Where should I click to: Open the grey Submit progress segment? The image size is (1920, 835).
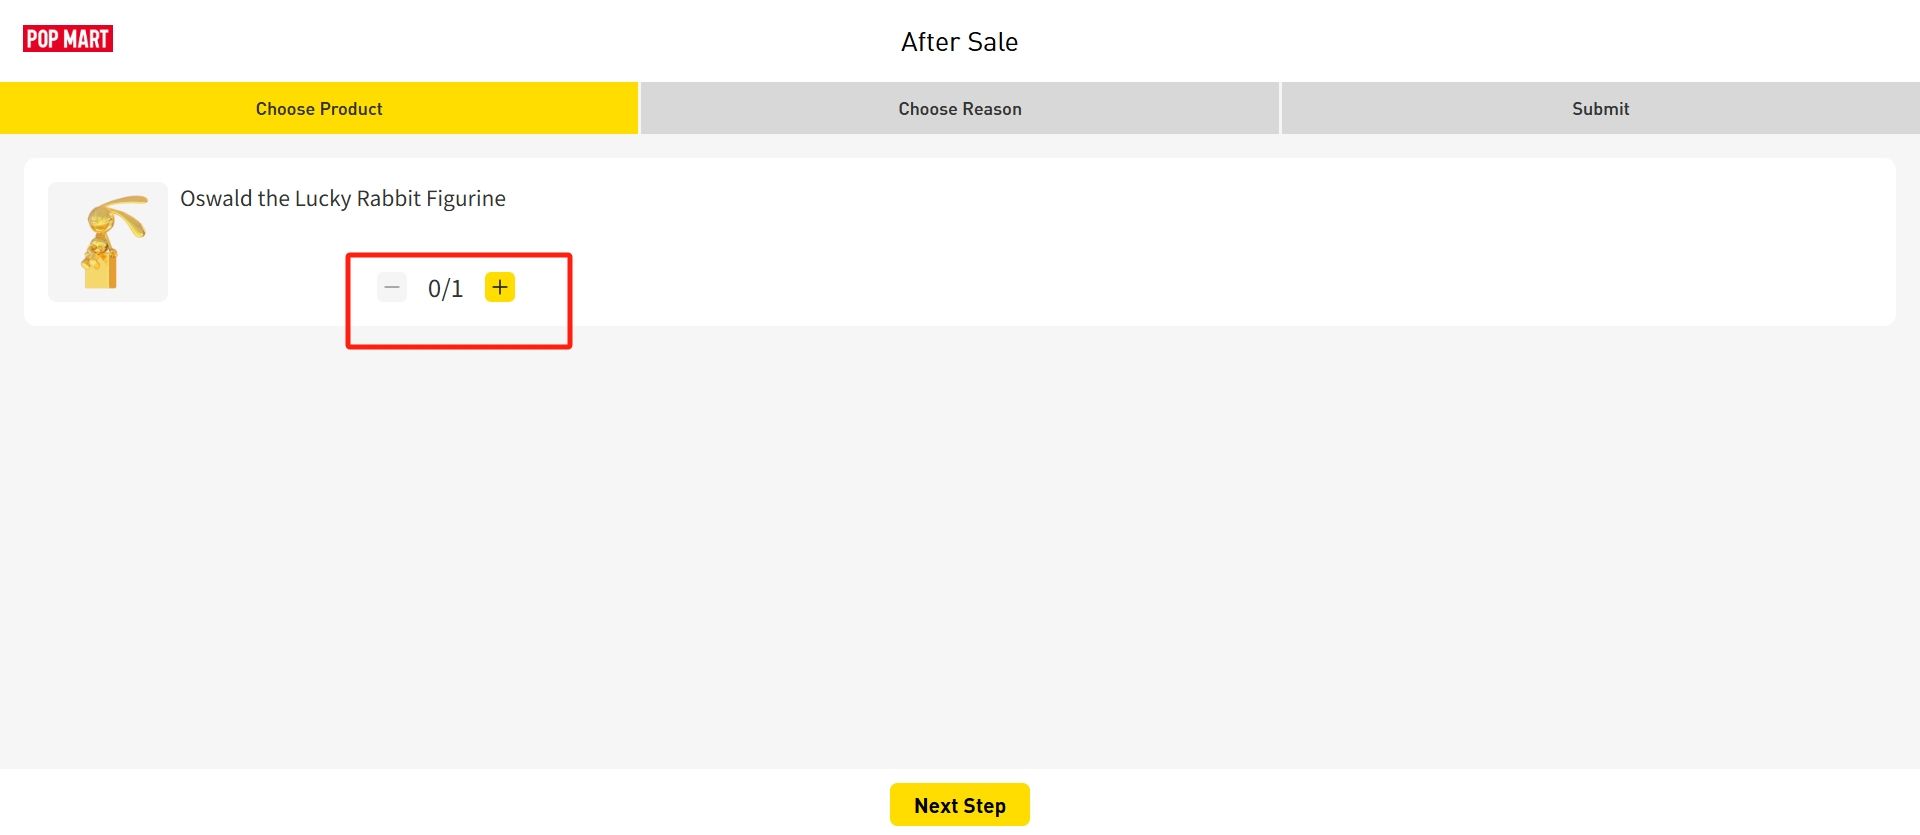(1600, 108)
